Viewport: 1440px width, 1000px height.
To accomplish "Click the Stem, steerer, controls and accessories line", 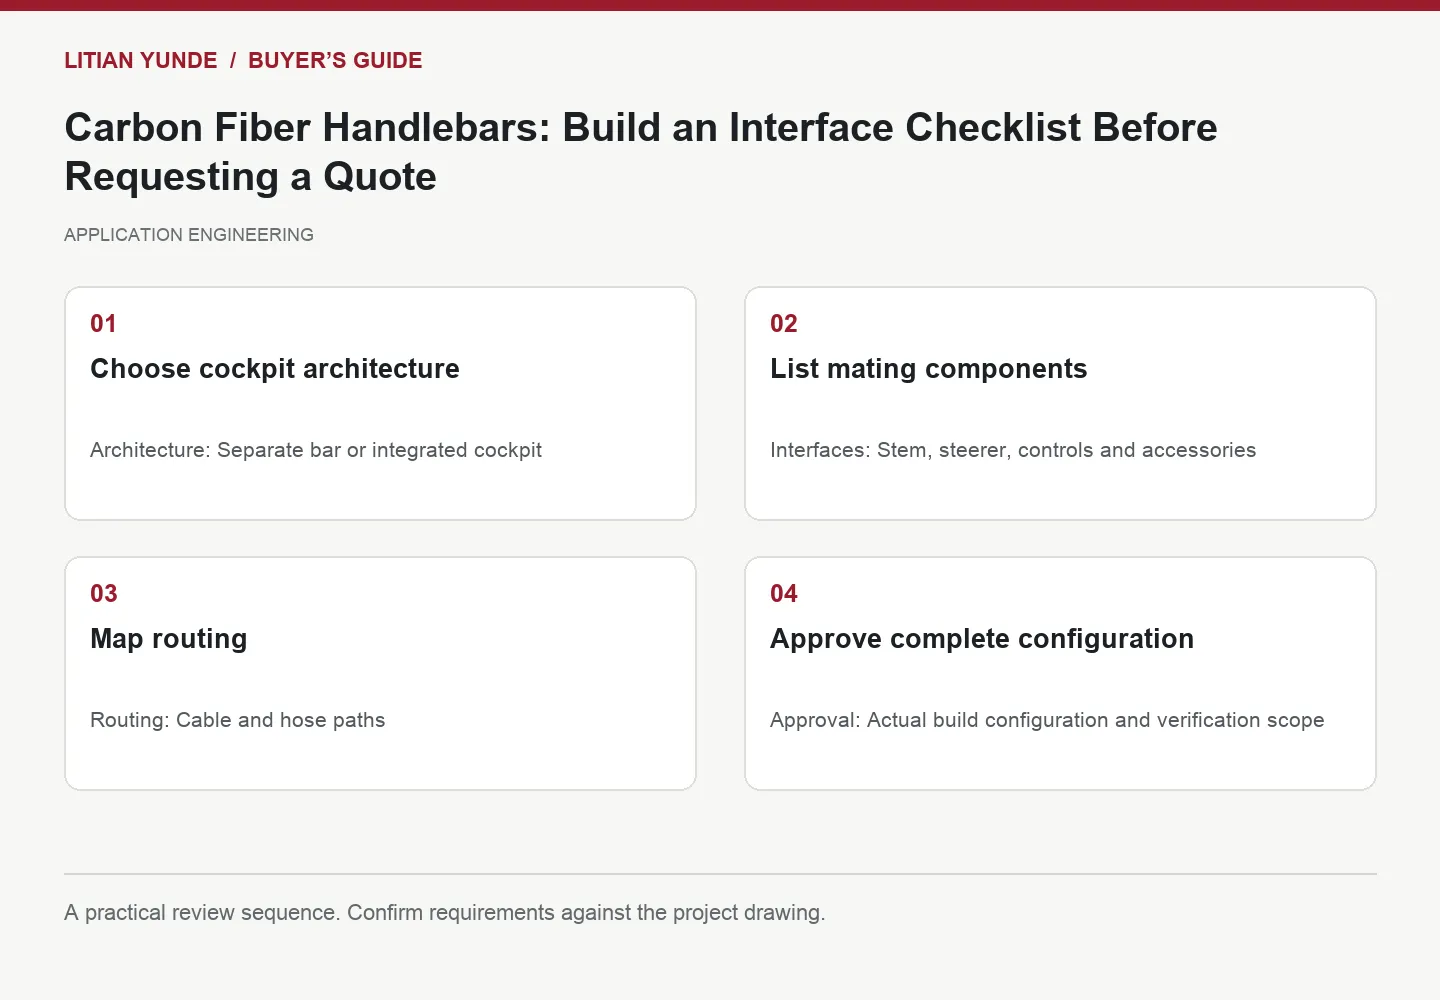I will 1066,450.
